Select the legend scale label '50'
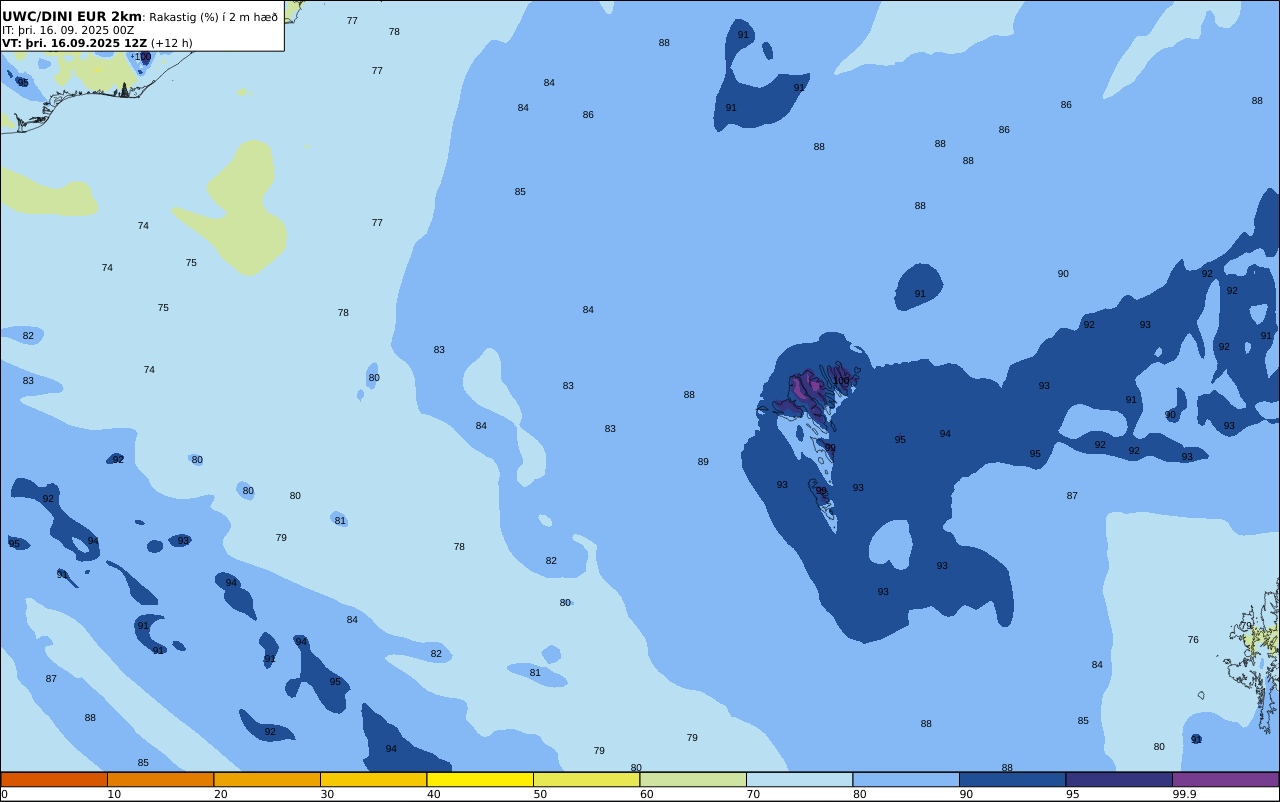1280x802 pixels. (540, 794)
